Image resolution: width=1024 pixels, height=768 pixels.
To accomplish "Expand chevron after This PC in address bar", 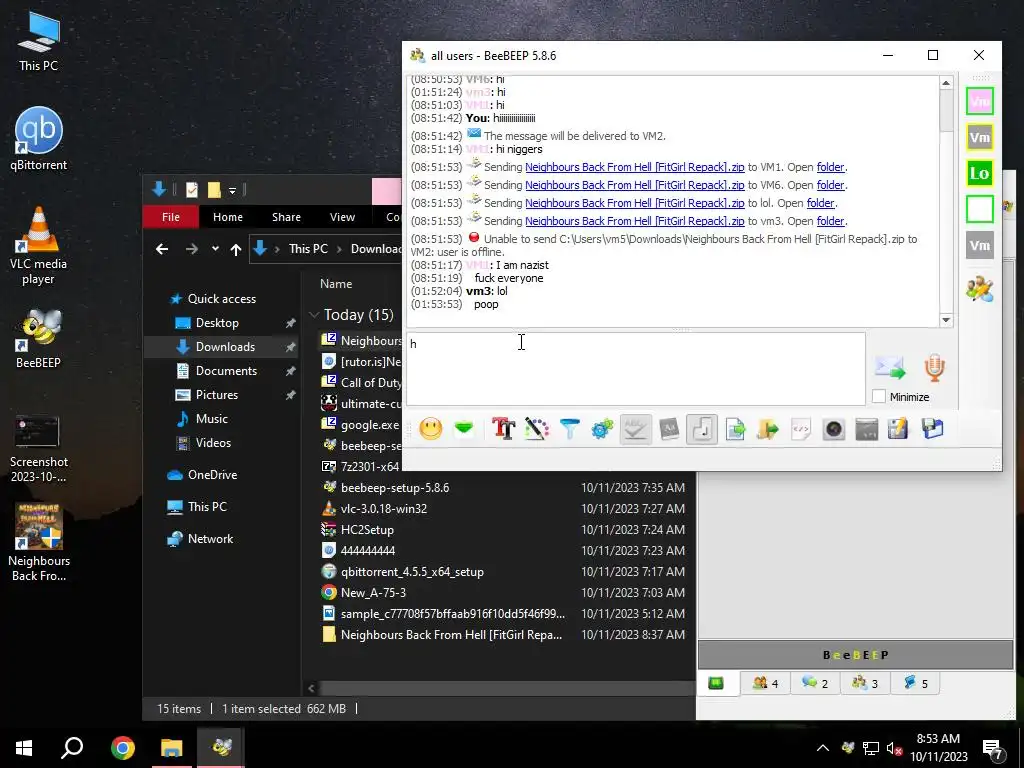I will (x=339, y=249).
